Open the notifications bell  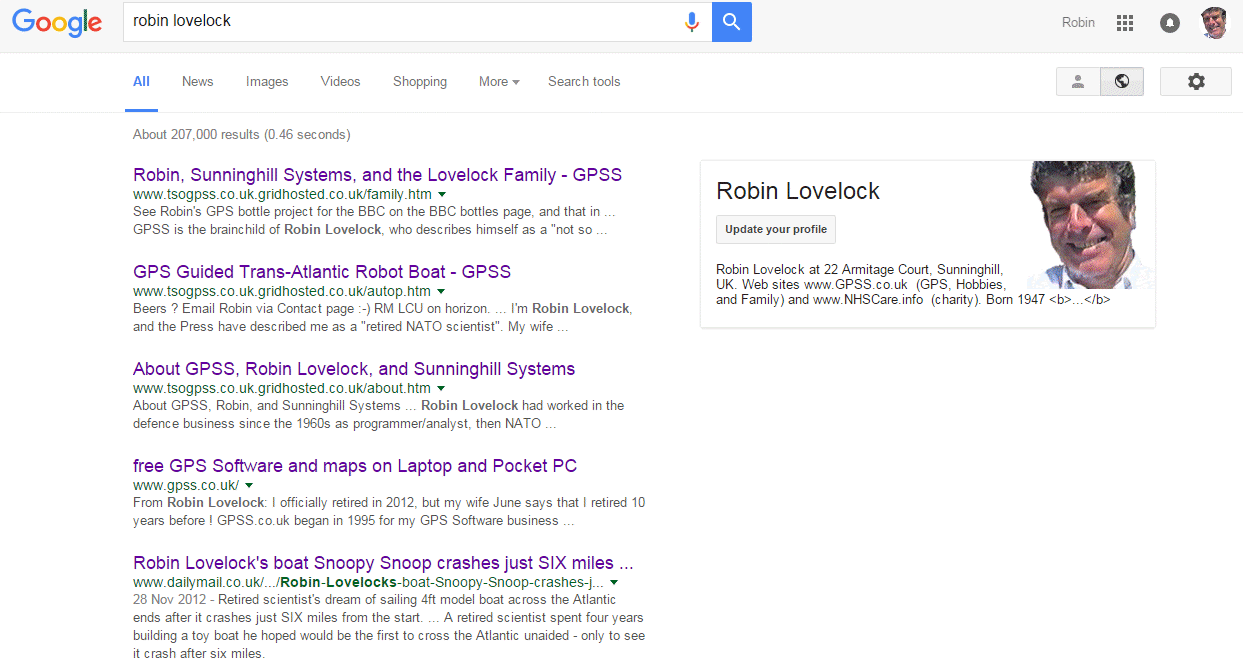1169,22
